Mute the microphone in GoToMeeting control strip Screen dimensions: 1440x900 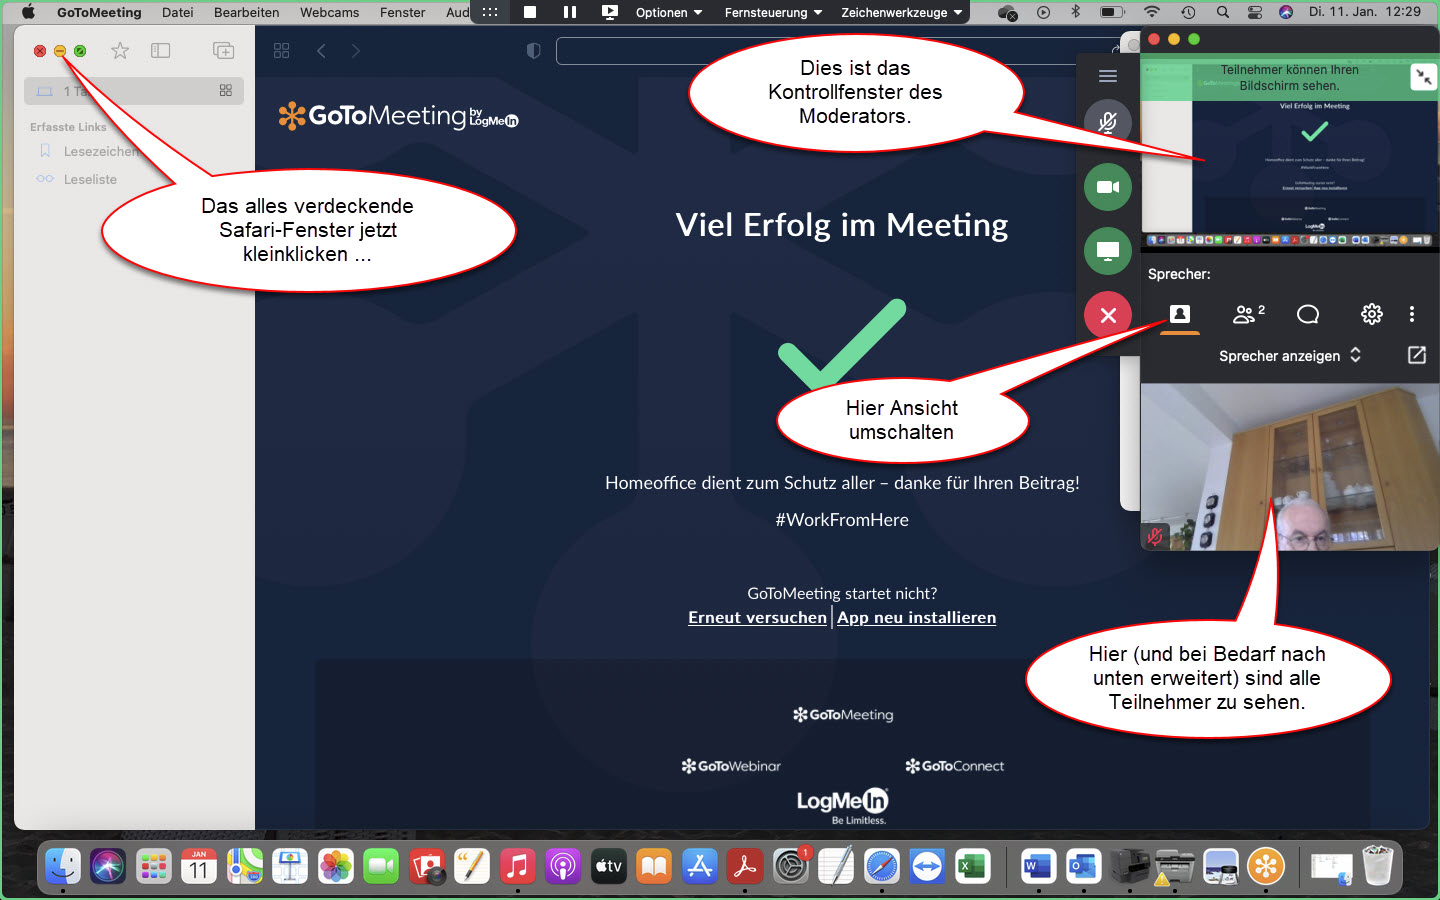tap(1107, 122)
